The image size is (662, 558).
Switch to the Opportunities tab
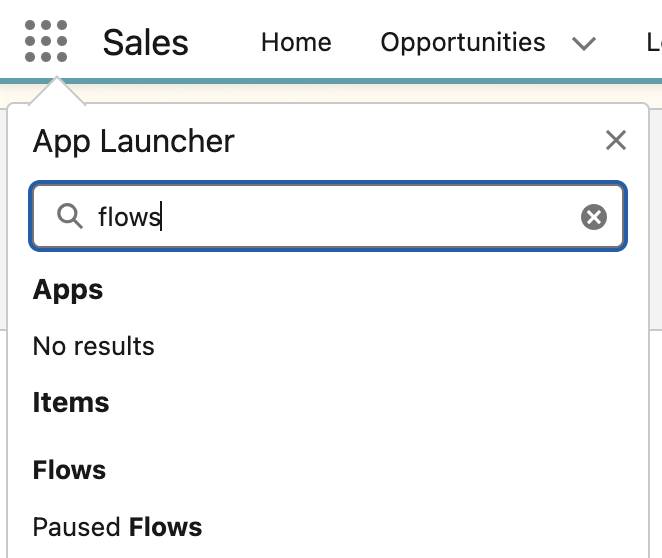click(463, 42)
